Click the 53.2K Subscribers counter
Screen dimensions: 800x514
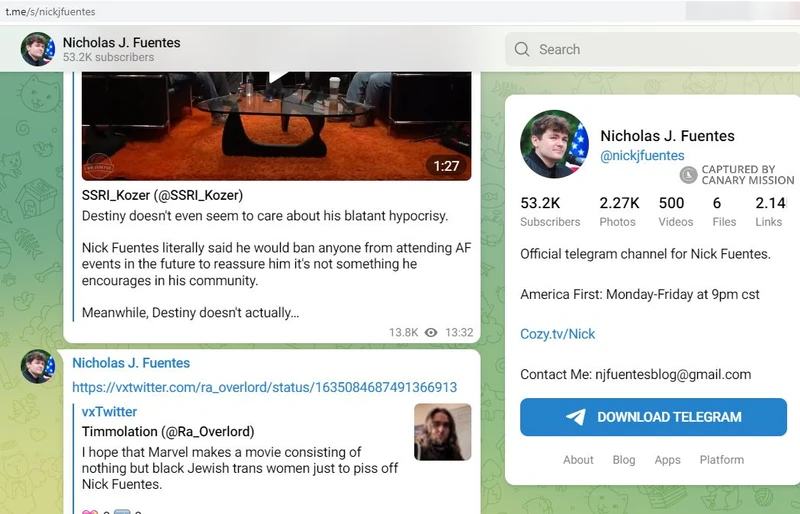(x=550, y=211)
